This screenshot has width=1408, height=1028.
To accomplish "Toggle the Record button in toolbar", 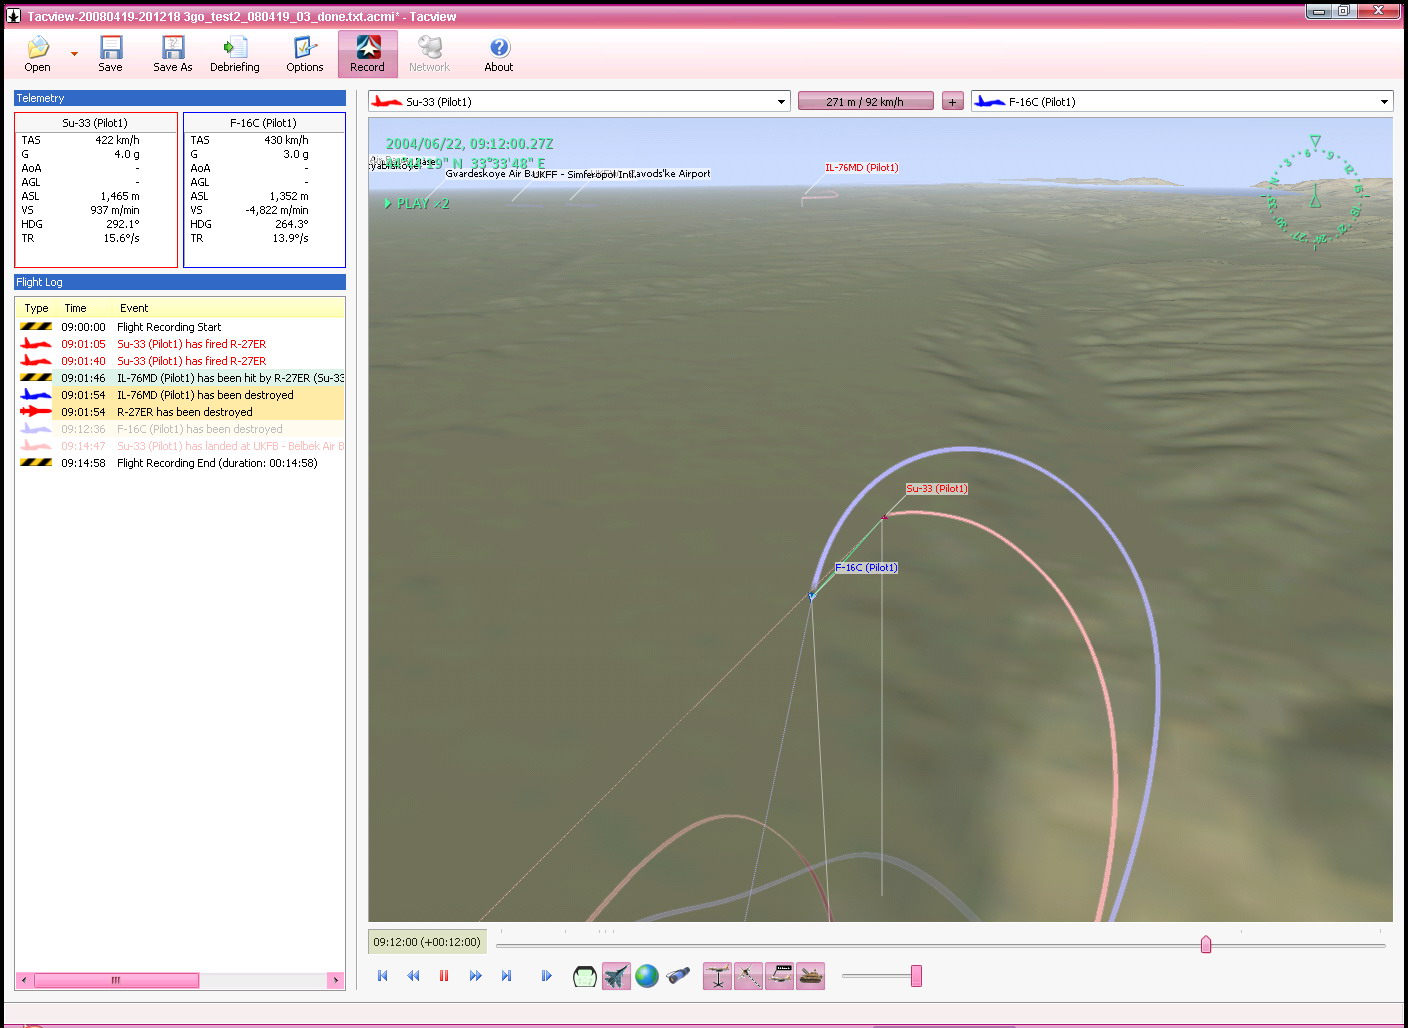I will (x=367, y=54).
